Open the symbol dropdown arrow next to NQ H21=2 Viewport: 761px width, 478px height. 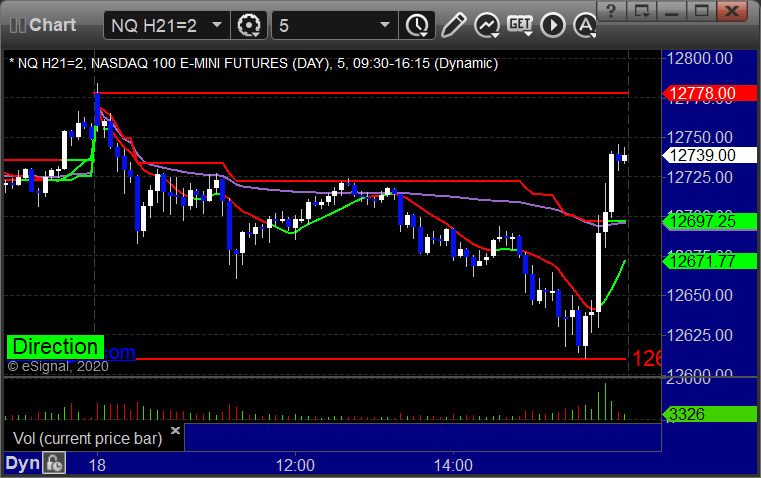pyautogui.click(x=217, y=25)
